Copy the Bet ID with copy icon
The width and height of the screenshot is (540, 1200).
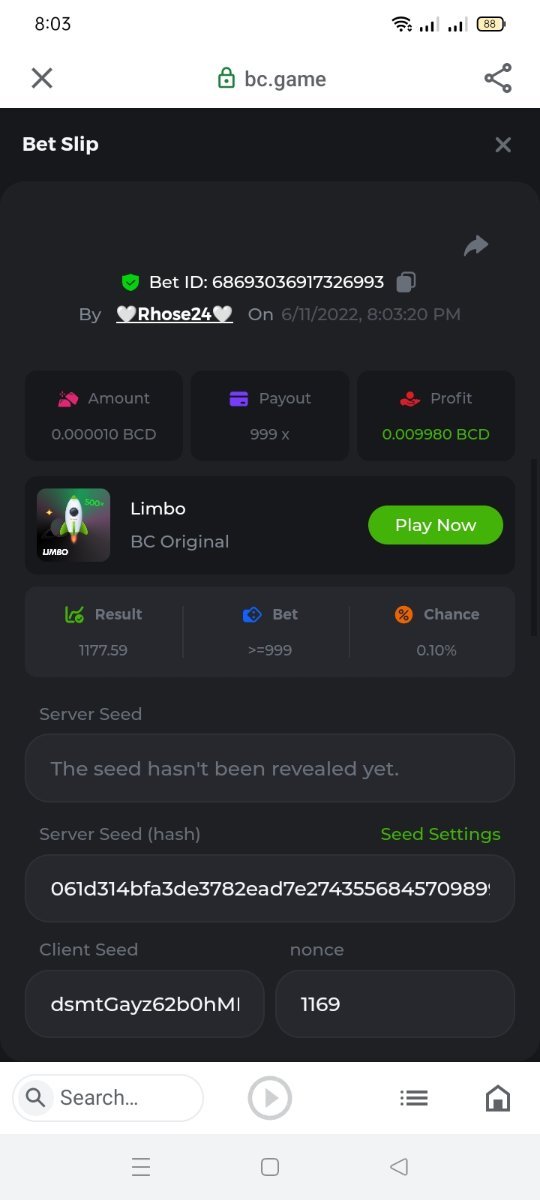pyautogui.click(x=406, y=282)
